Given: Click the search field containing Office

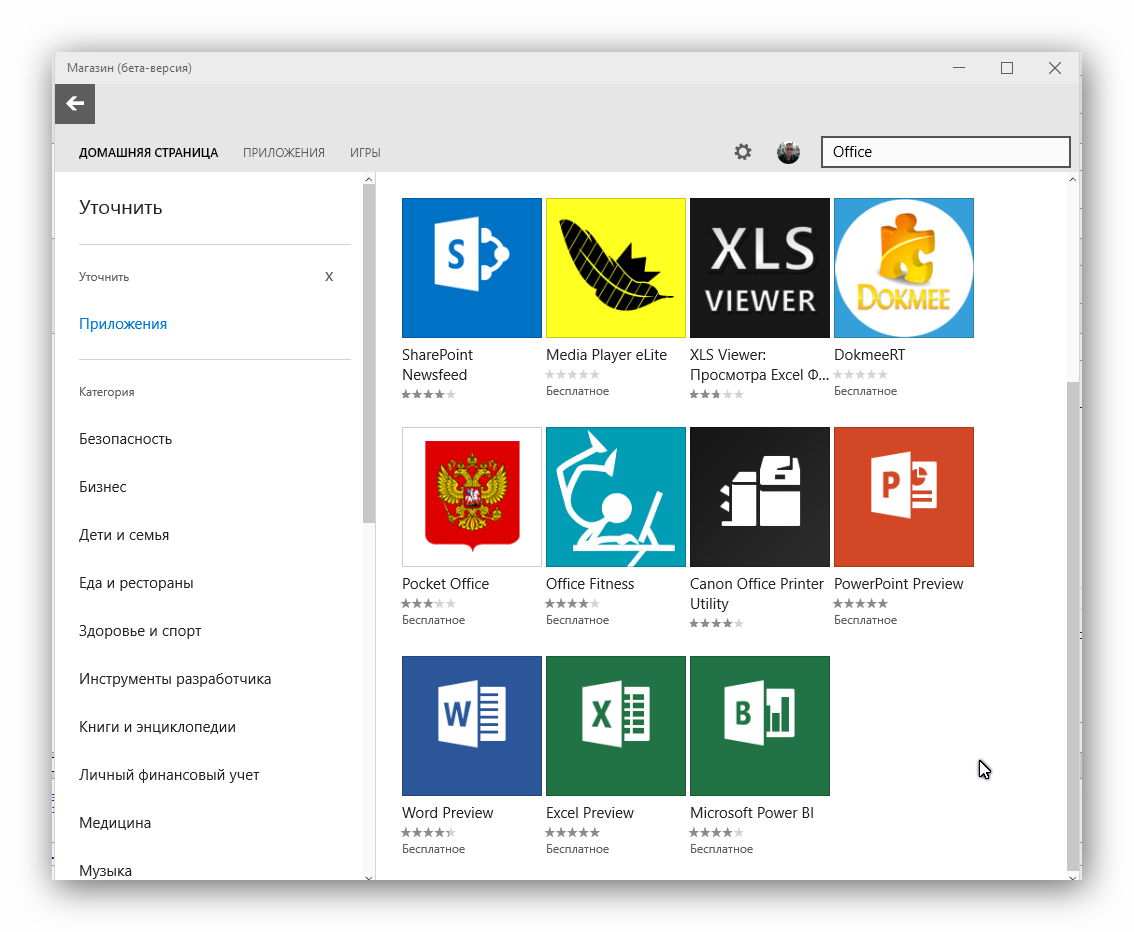Looking at the screenshot, I should (x=945, y=152).
